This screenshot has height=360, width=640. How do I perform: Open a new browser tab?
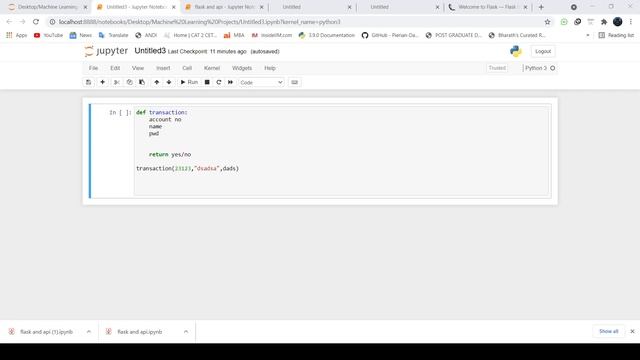click(x=541, y=7)
